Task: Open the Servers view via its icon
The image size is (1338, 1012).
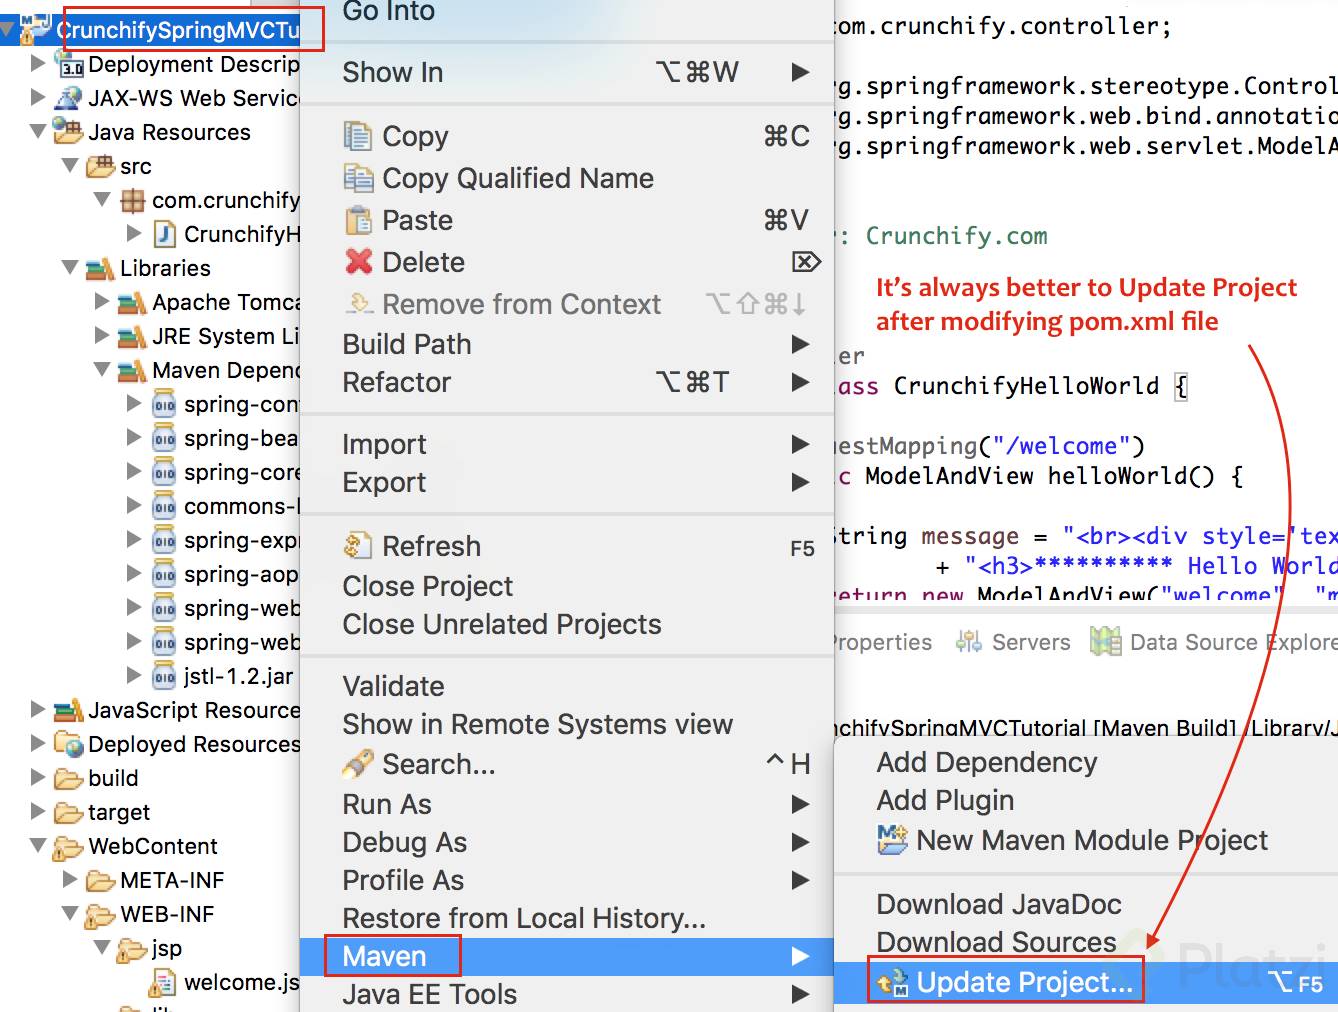Action: click(x=967, y=641)
